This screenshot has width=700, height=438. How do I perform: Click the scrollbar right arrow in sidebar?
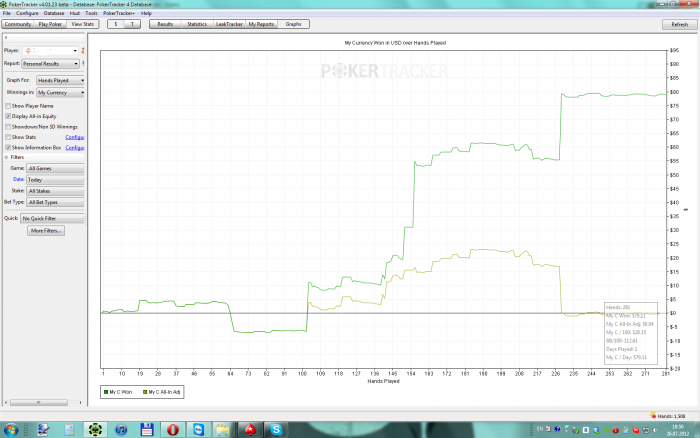80,403
